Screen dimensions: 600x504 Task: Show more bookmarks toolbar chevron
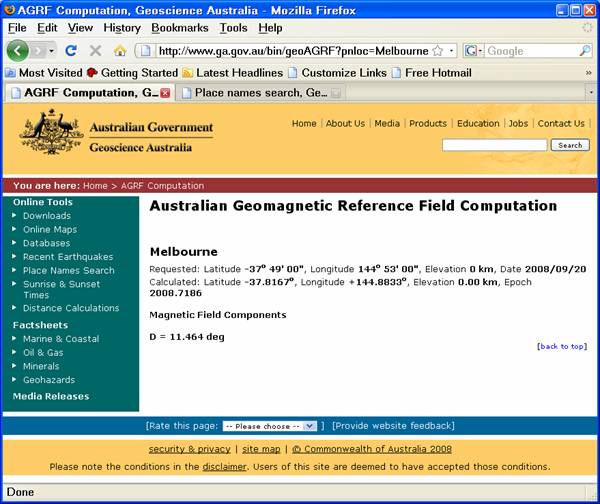tap(588, 73)
